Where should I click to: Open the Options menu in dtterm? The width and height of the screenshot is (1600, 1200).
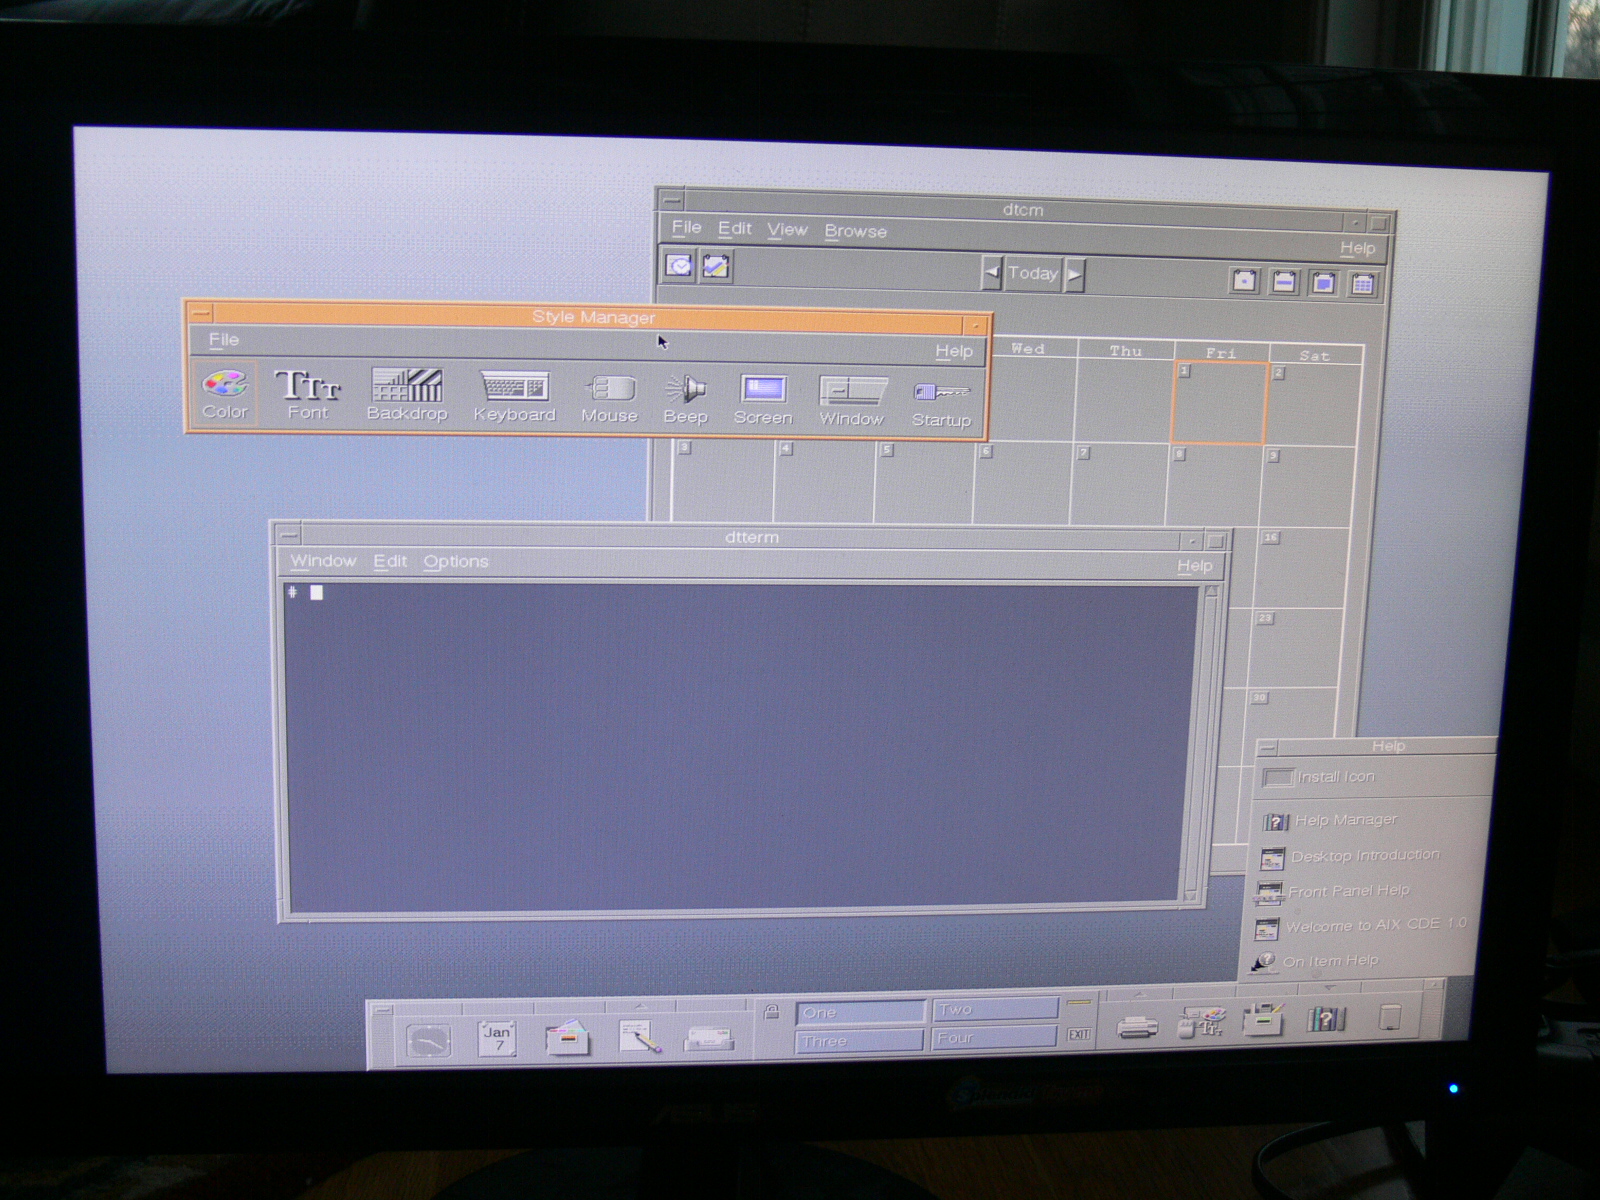[455, 562]
